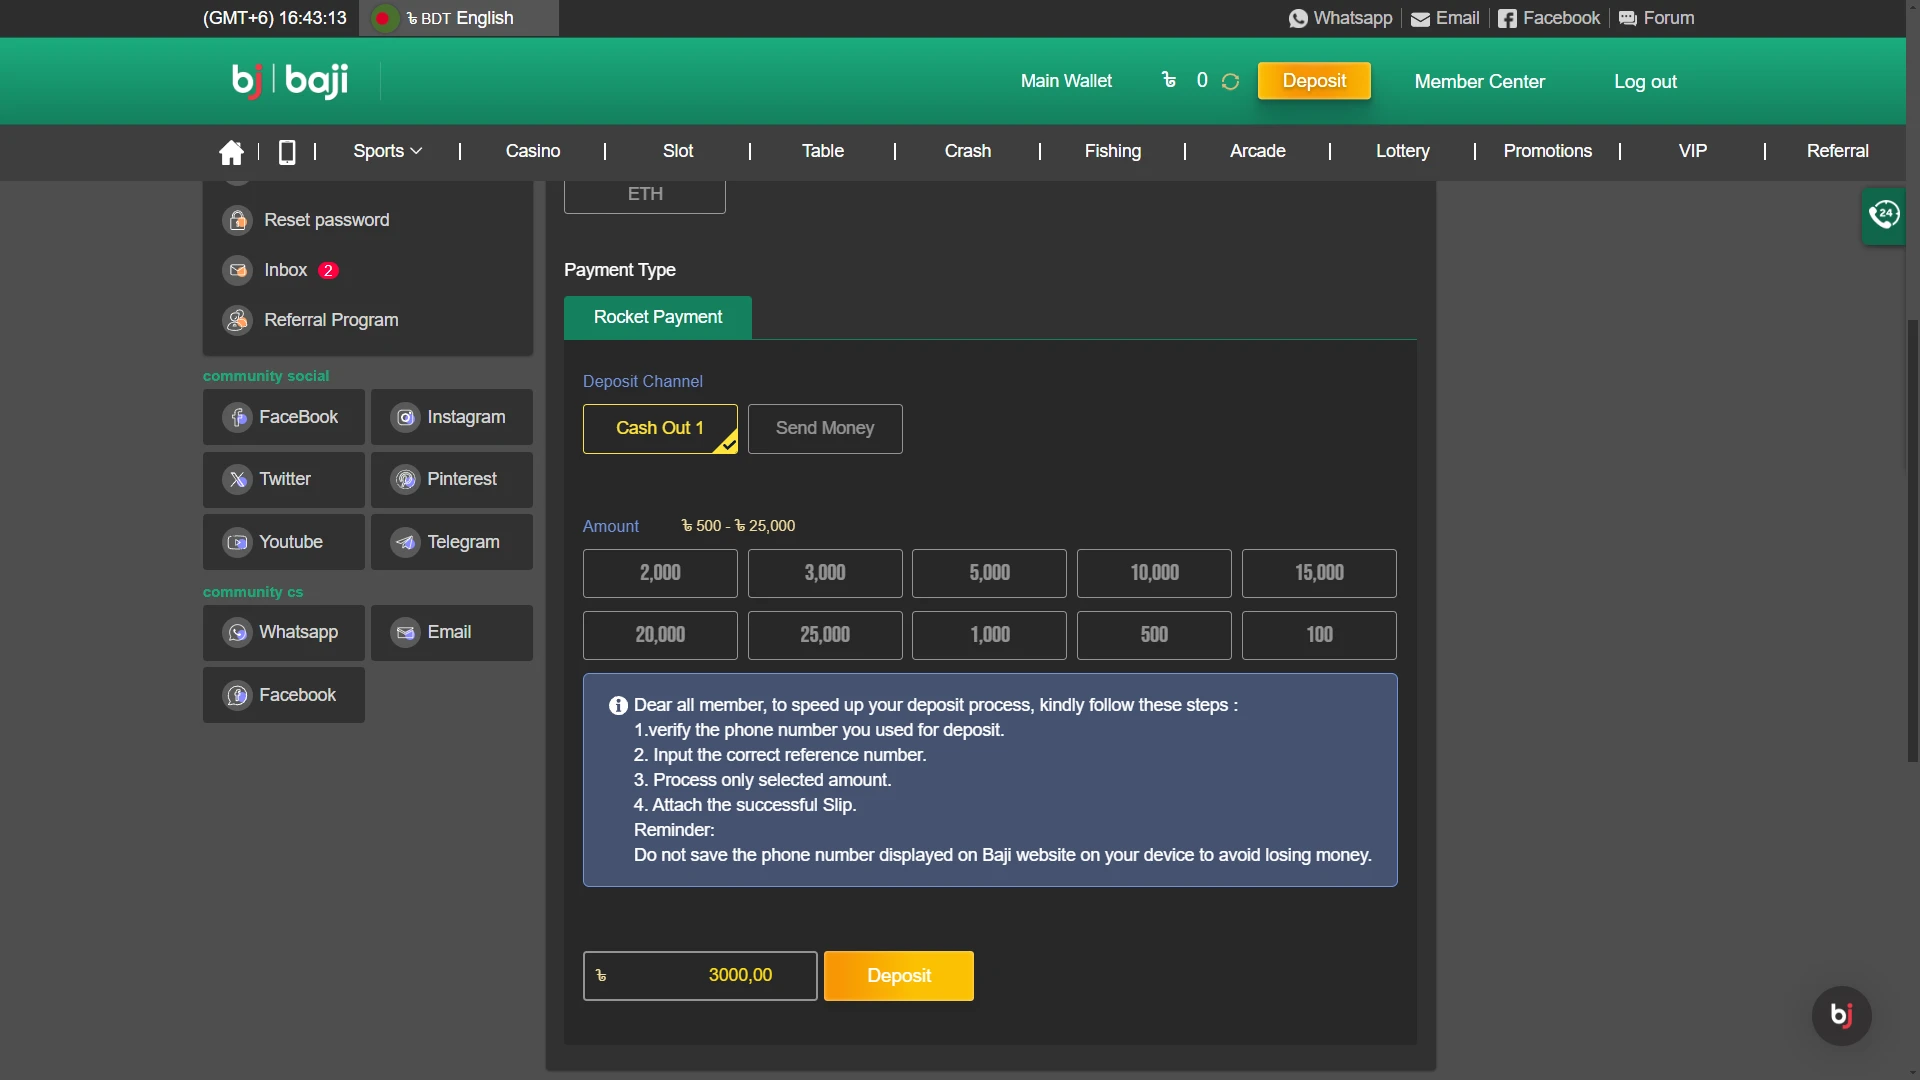Click Email link in top bar
The width and height of the screenshot is (1920, 1080).
(x=1445, y=18)
